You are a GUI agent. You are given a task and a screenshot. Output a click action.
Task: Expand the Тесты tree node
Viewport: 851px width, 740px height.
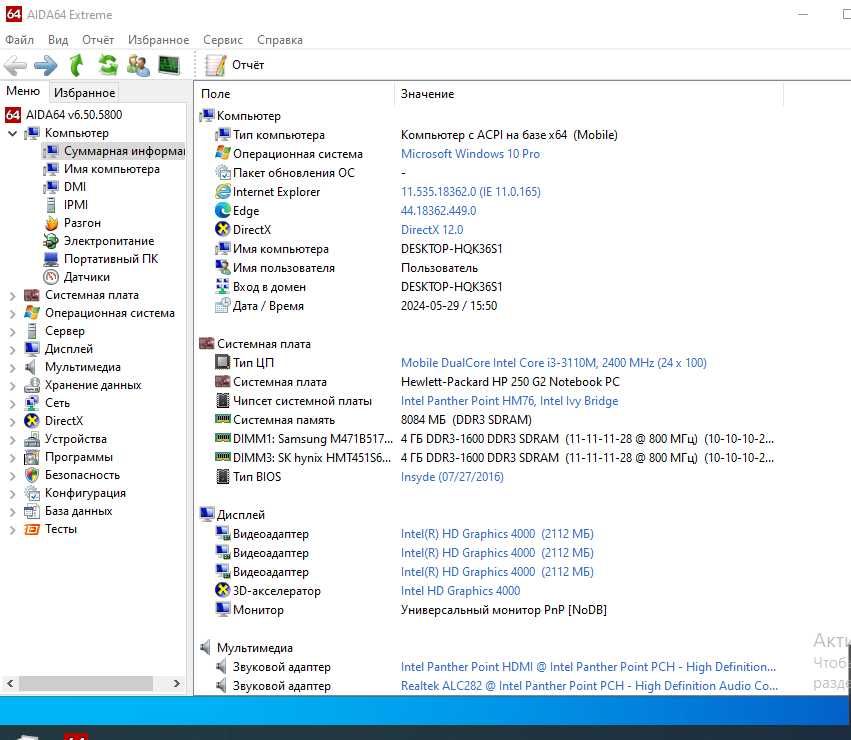click(x=12, y=529)
